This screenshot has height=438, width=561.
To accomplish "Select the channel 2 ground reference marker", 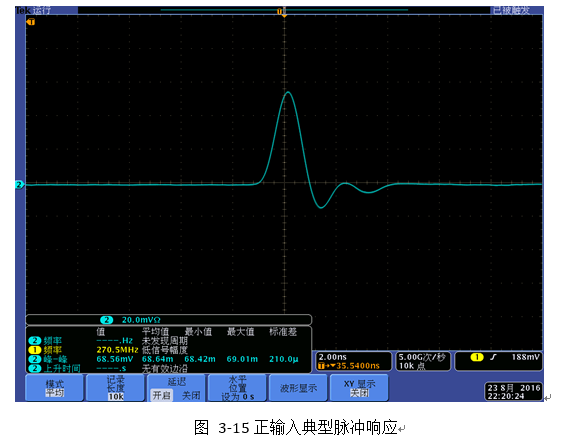I will [20, 185].
